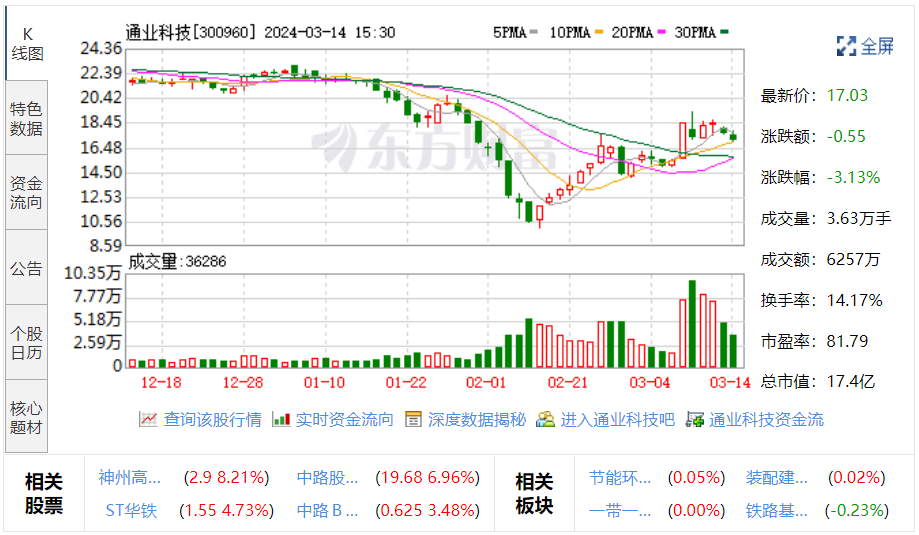Viewport: 919px width, 535px height.
Task: Click the 01-22 date axis label
Action: click(x=406, y=383)
